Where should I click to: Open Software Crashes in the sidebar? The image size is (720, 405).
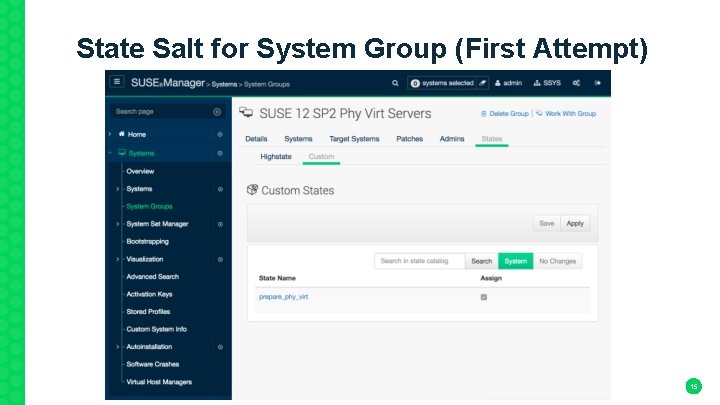(152, 364)
